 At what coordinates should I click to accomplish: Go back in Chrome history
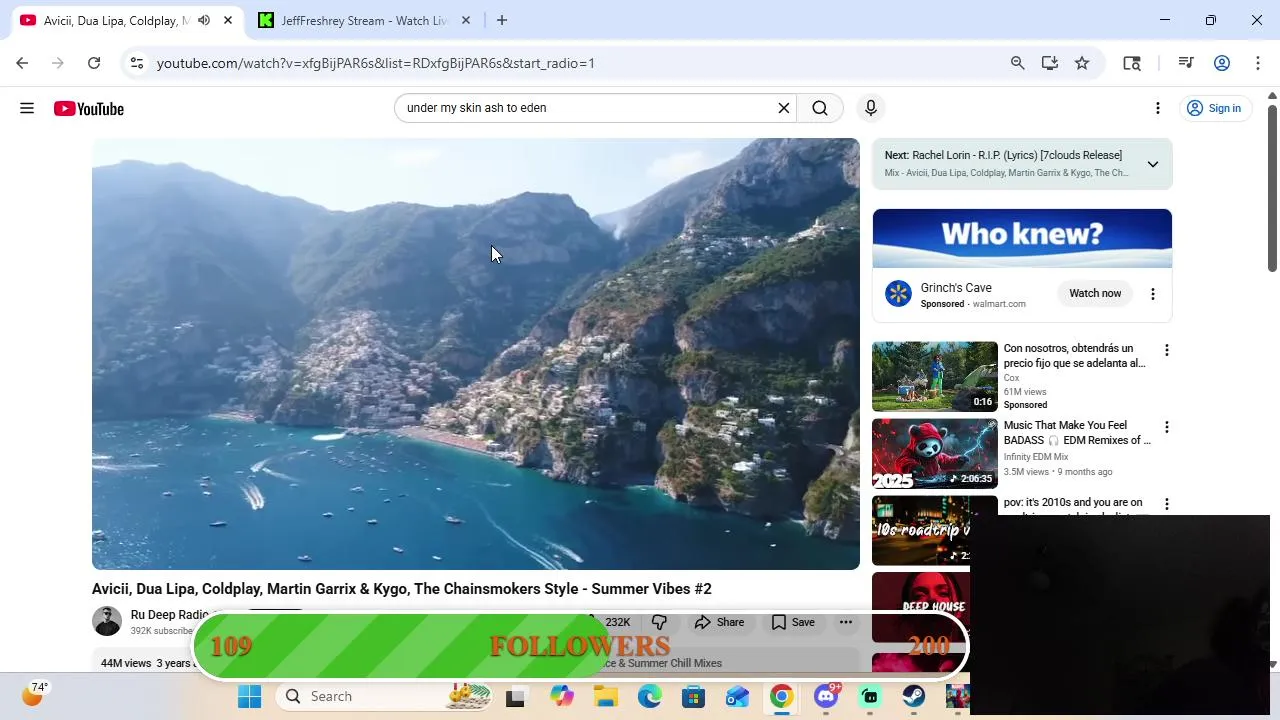[22, 63]
